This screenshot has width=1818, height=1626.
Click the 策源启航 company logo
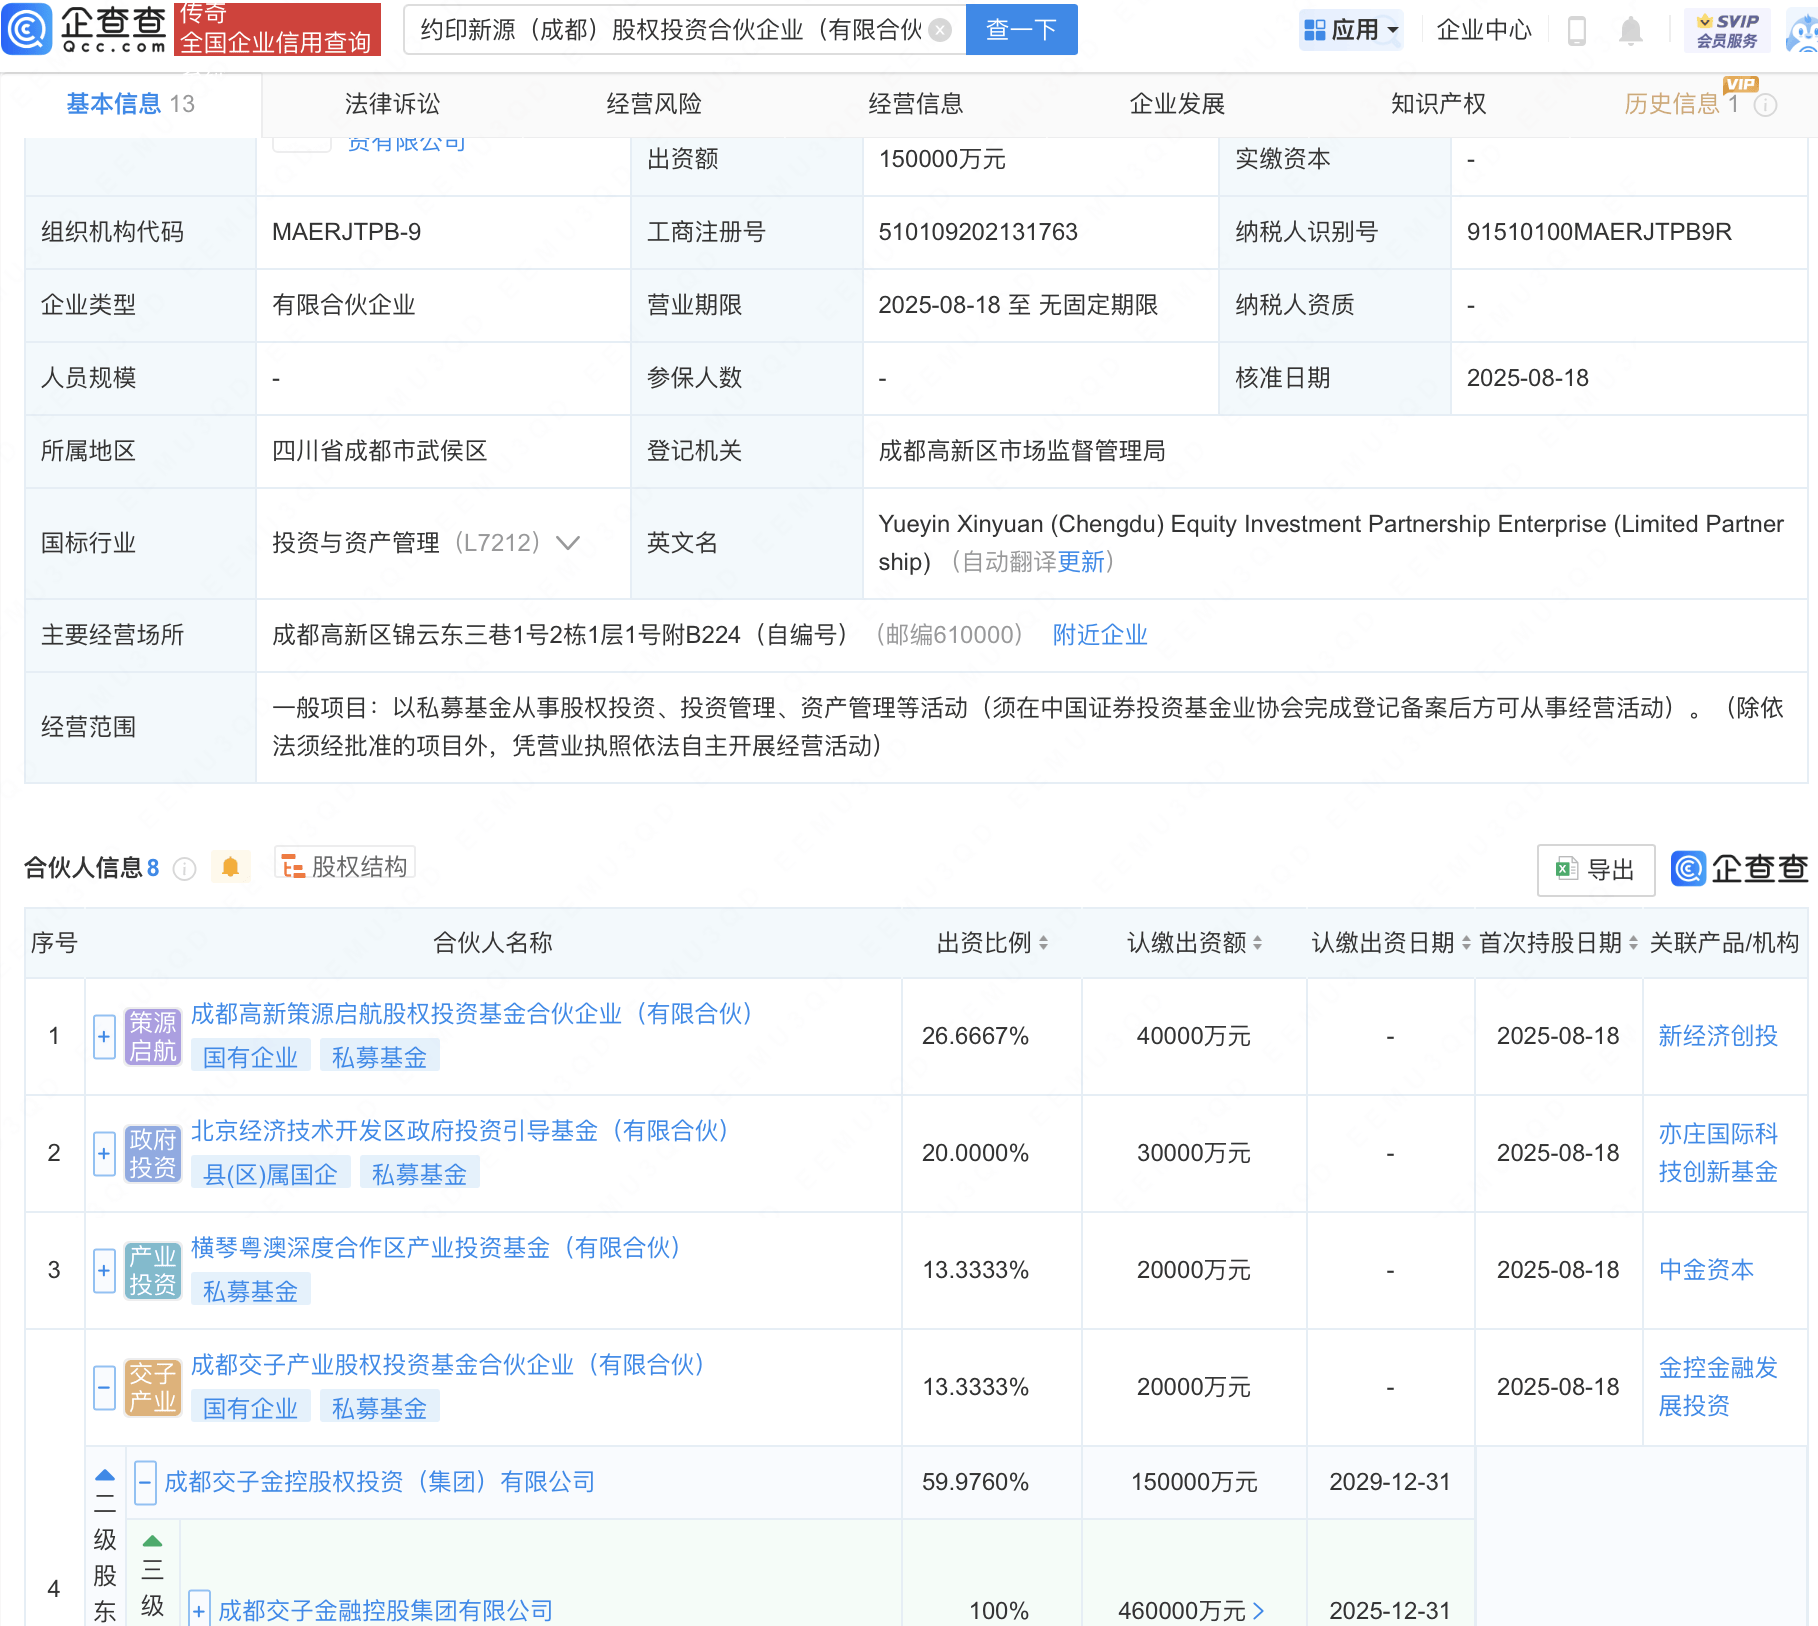[x=153, y=1037]
